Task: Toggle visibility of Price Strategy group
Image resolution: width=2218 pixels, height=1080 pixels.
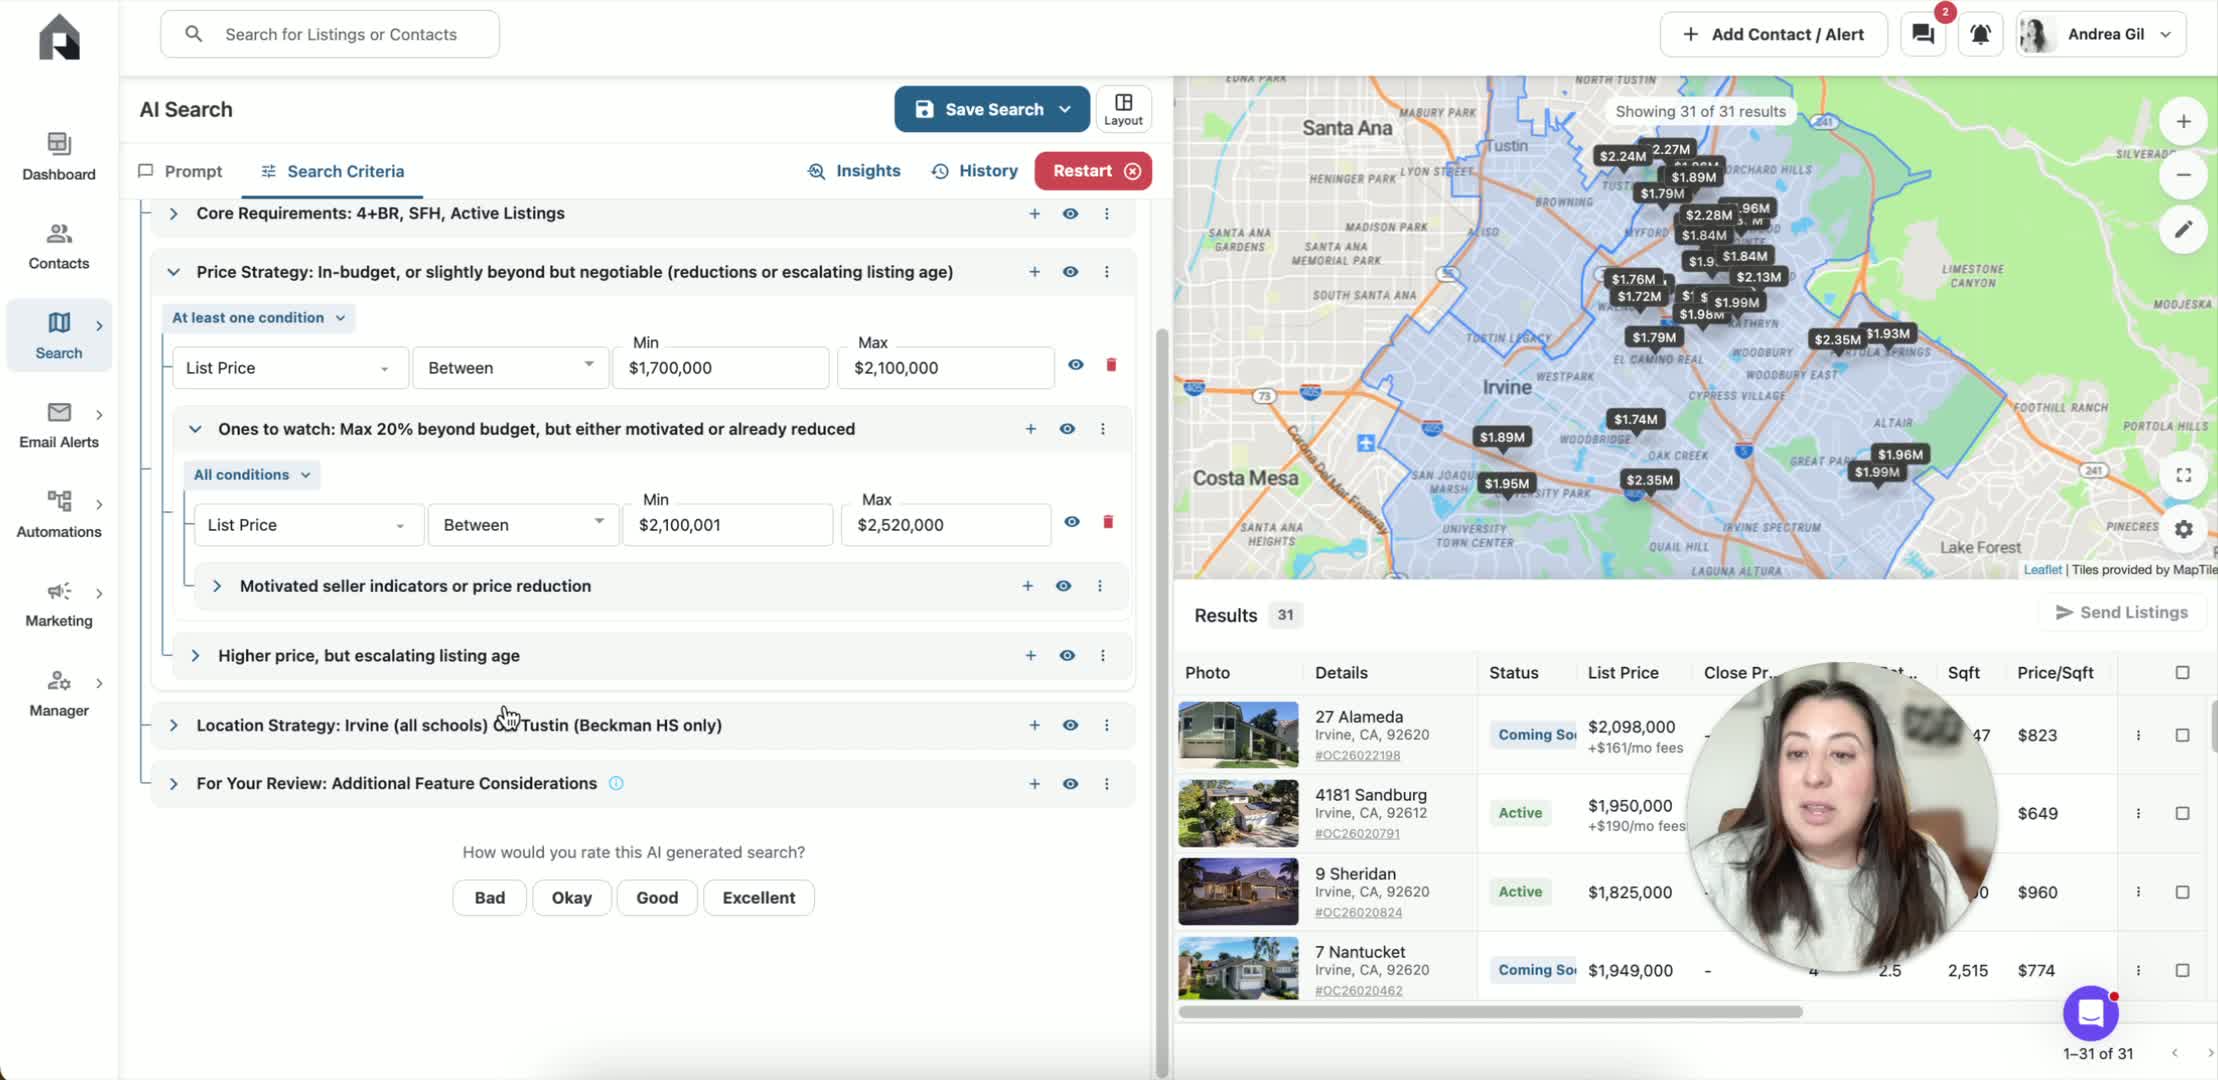Action: click(x=1070, y=272)
